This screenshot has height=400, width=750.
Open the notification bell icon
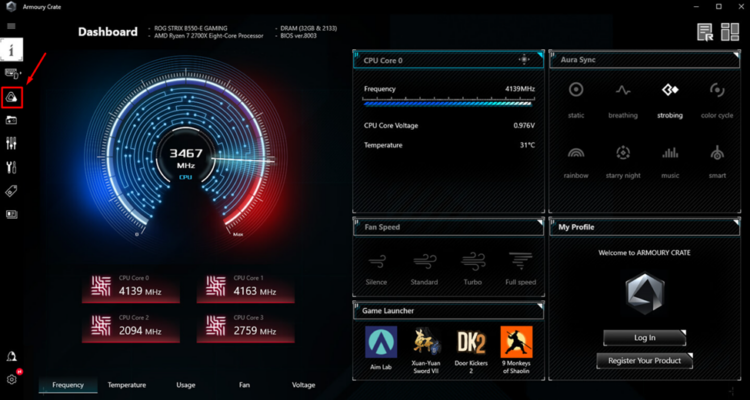pyautogui.click(x=11, y=356)
